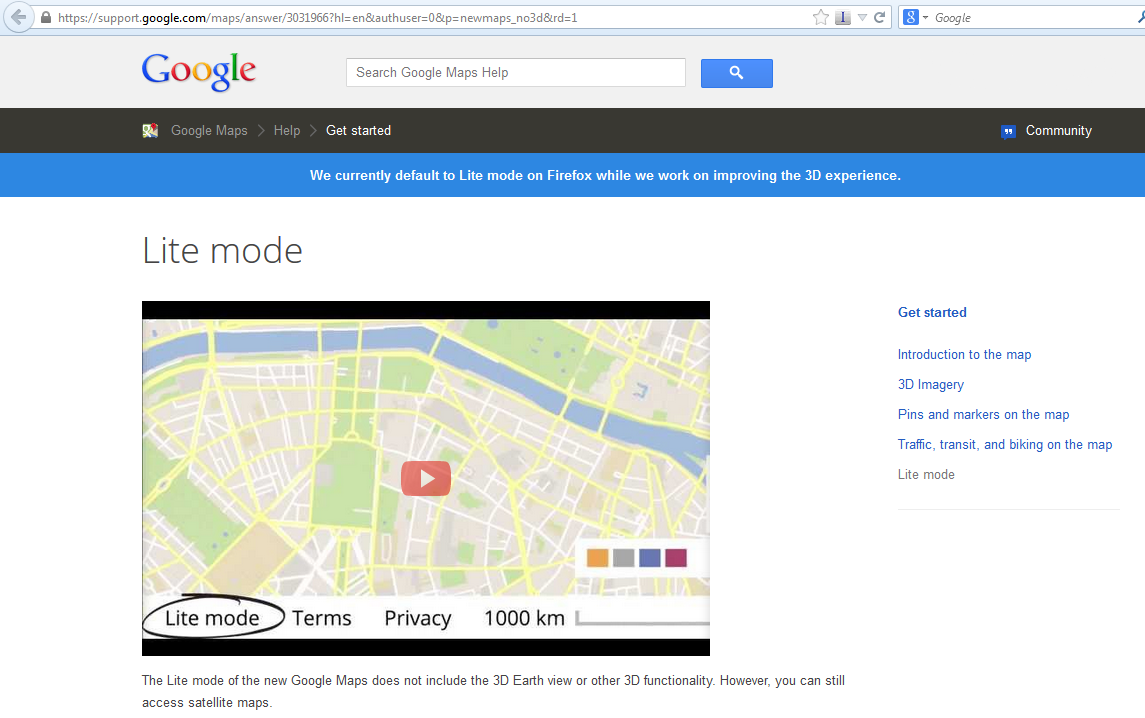Open the 3D Imagery article

[x=931, y=385]
